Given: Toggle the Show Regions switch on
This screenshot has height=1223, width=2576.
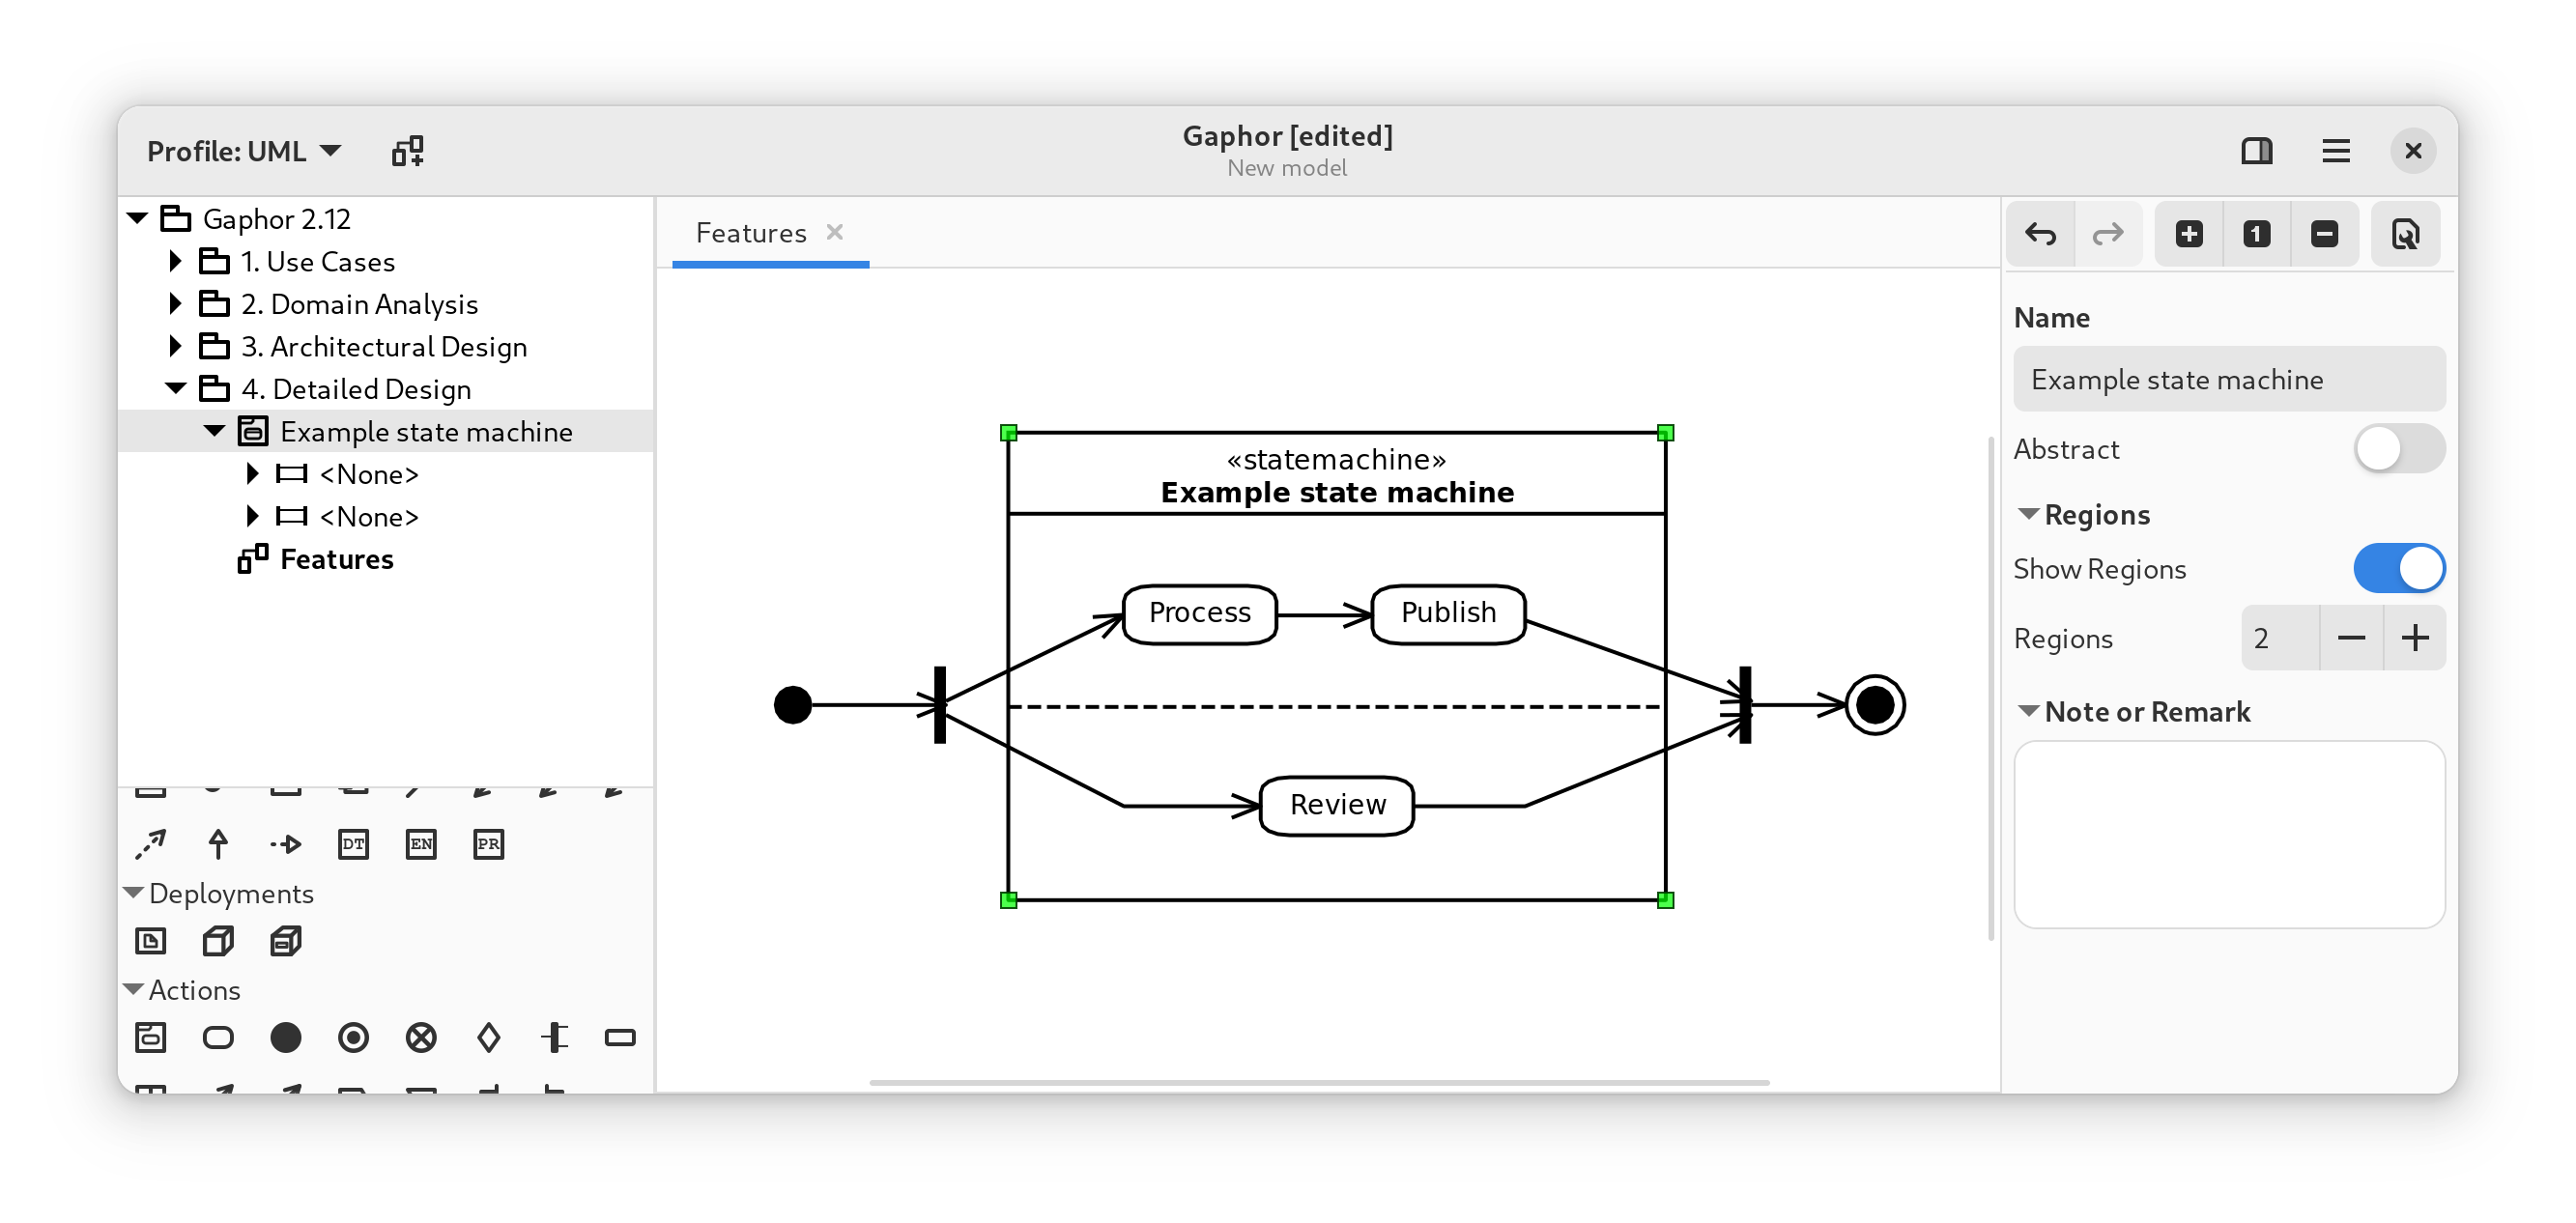Looking at the screenshot, I should tap(2398, 568).
